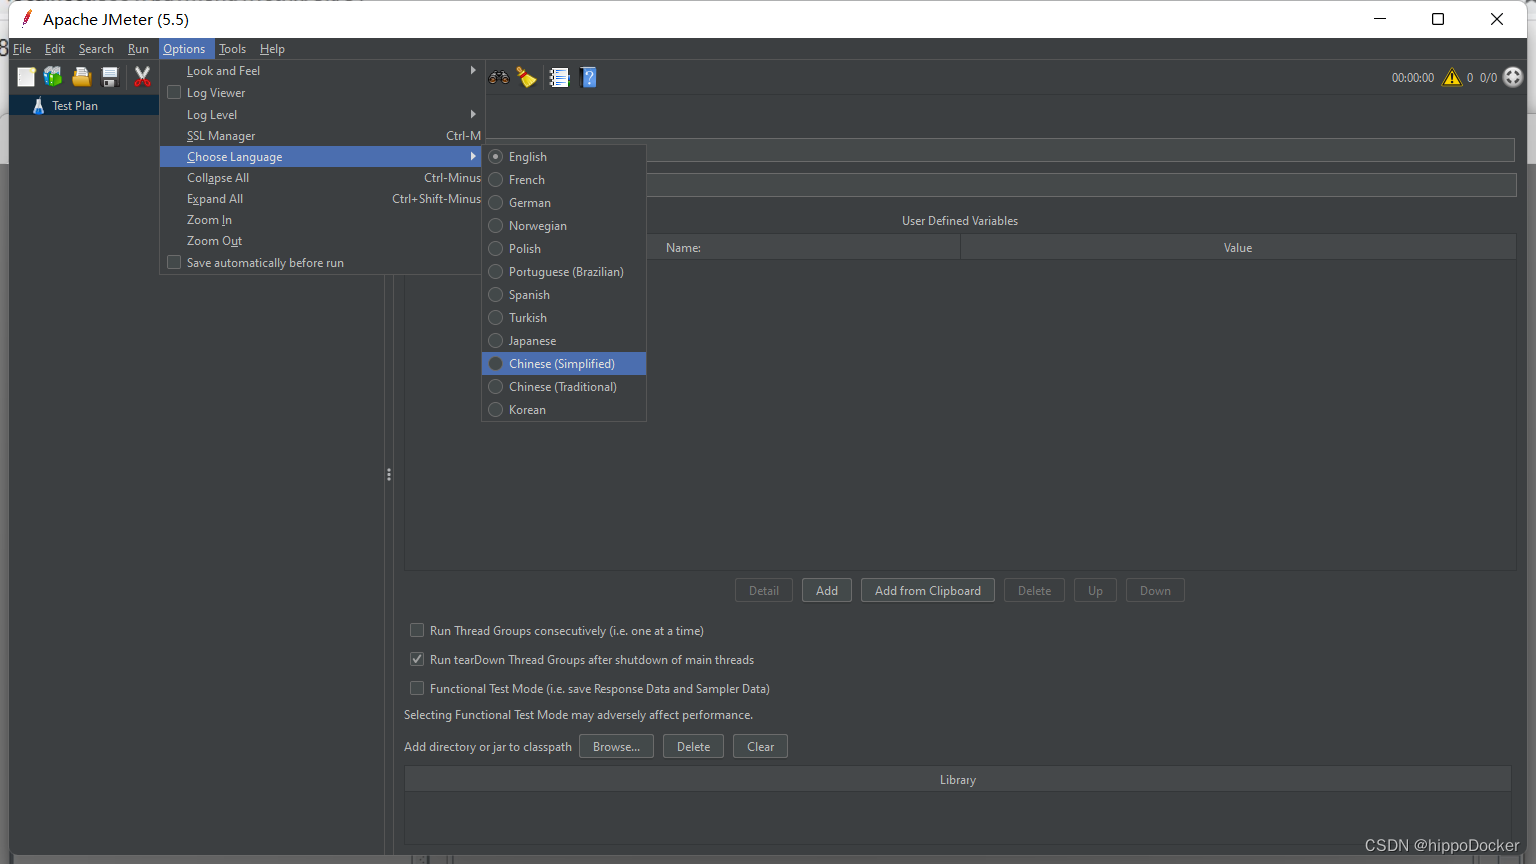Expand the Log Level submenu
1536x864 pixels.
pos(321,115)
